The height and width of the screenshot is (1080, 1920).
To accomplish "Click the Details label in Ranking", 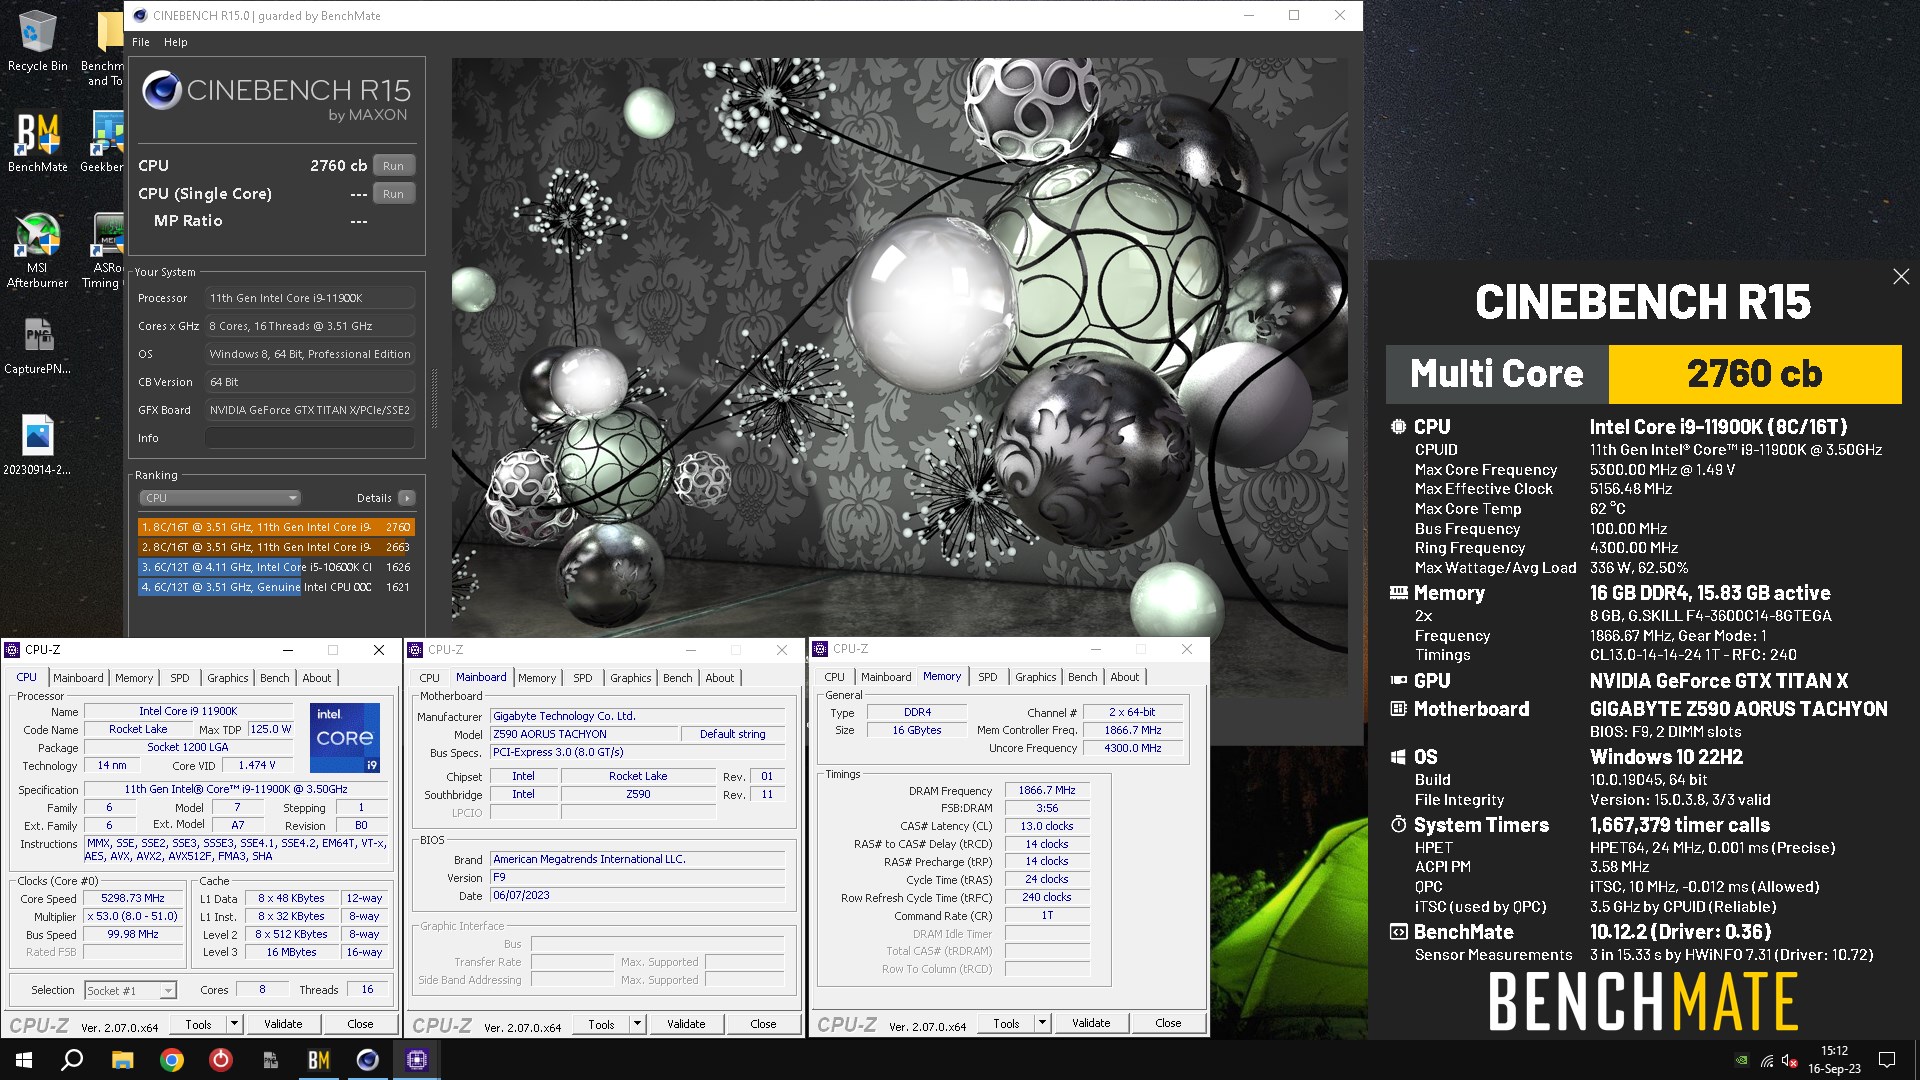I will click(x=374, y=498).
